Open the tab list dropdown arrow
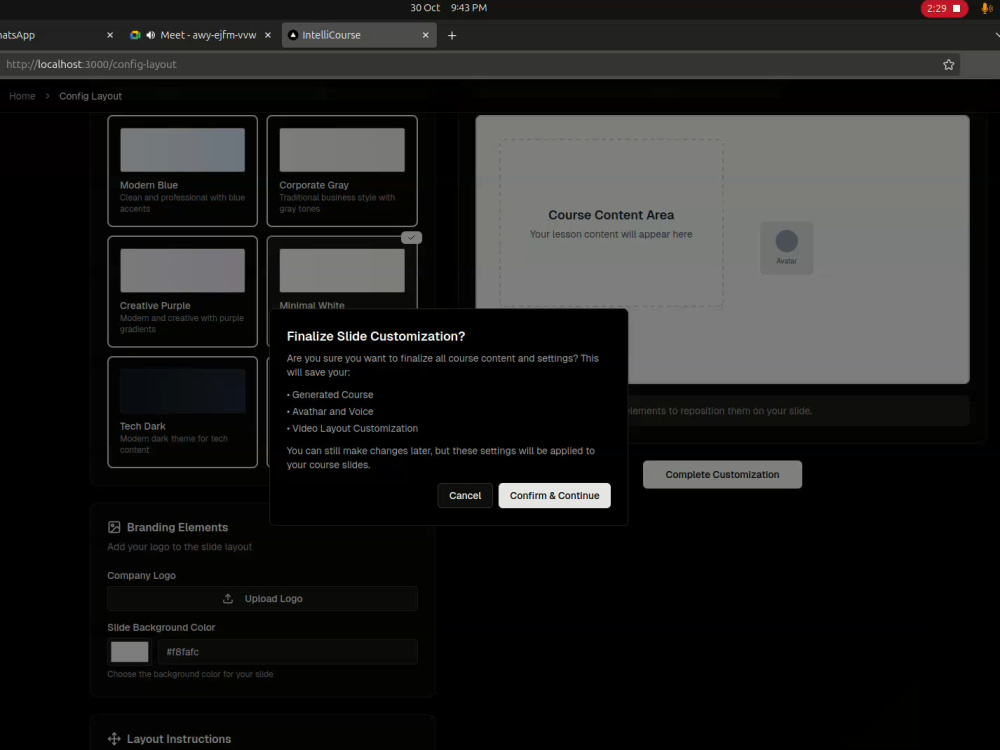The height and width of the screenshot is (750, 1000). [996, 35]
